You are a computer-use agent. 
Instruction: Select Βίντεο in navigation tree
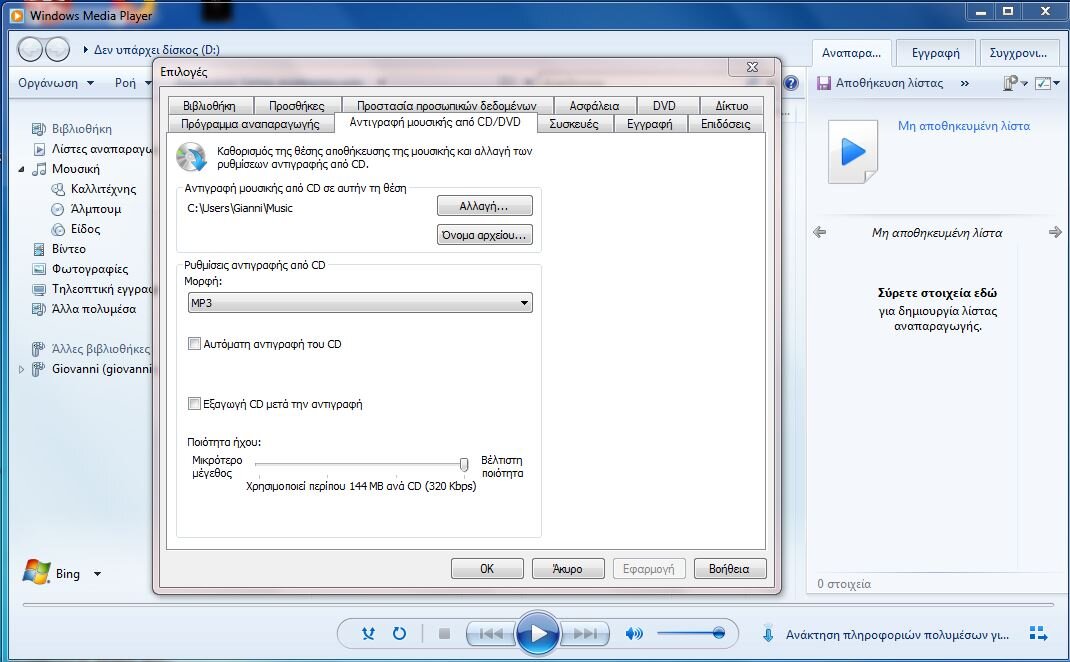click(x=68, y=249)
